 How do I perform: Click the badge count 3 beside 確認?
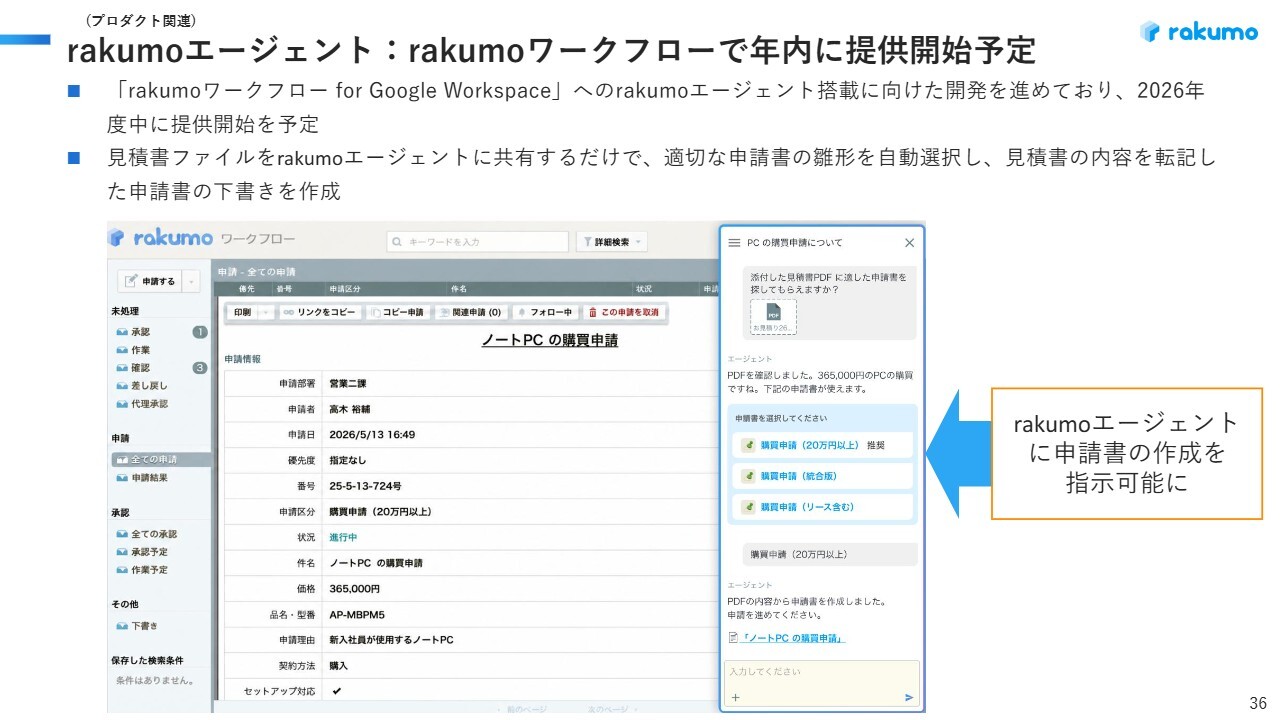200,368
